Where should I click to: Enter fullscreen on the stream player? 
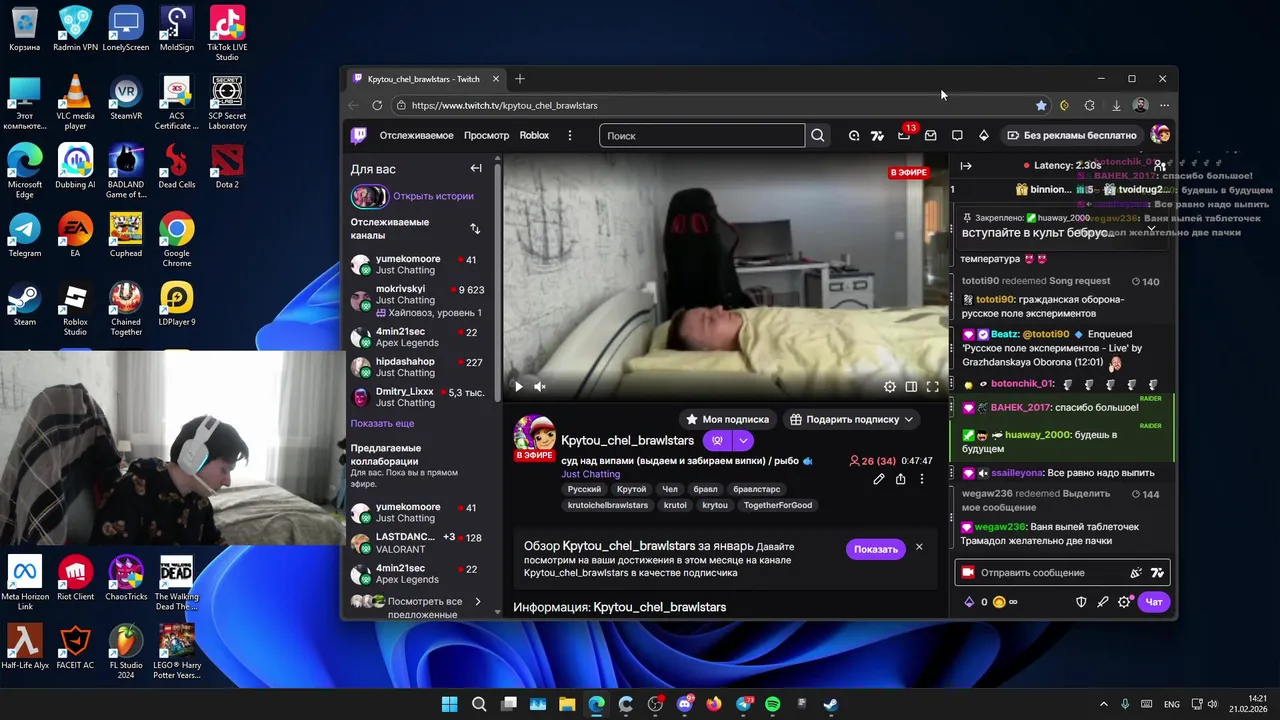[x=932, y=386]
